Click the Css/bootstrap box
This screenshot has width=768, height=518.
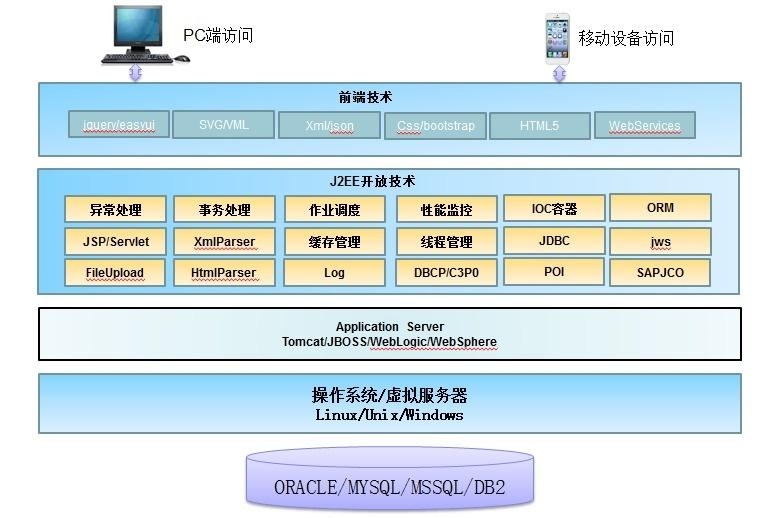(x=435, y=126)
